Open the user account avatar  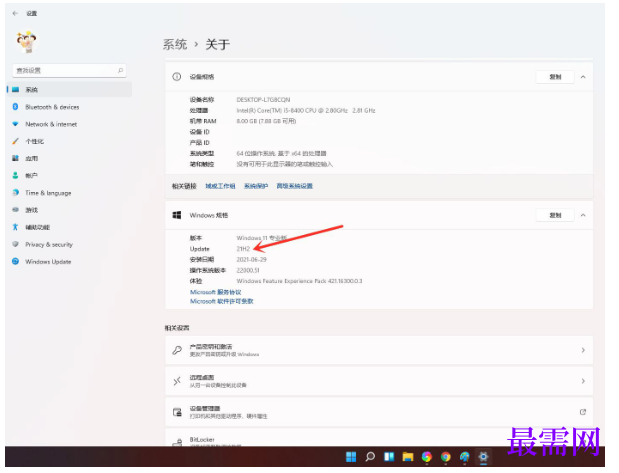[26, 42]
